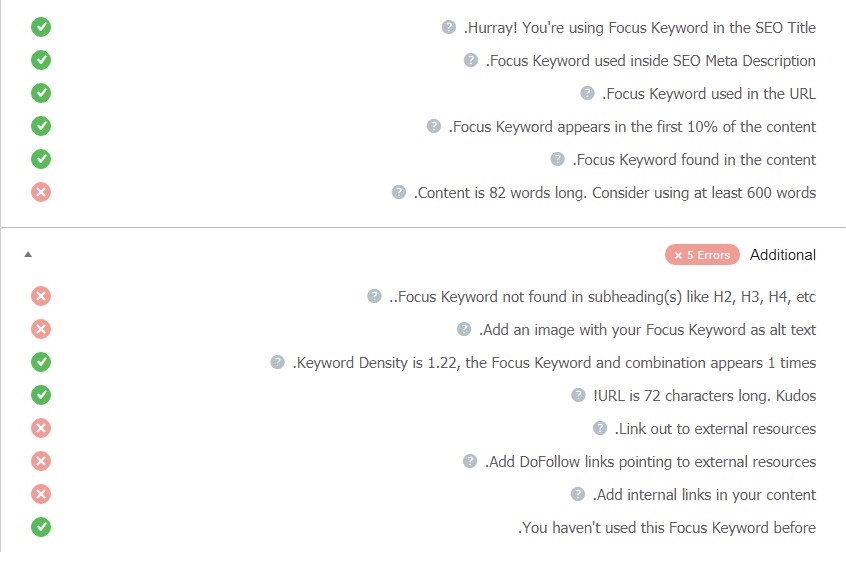The image size is (846, 568).
Task: Click the 5 Errors badge
Action: point(702,255)
